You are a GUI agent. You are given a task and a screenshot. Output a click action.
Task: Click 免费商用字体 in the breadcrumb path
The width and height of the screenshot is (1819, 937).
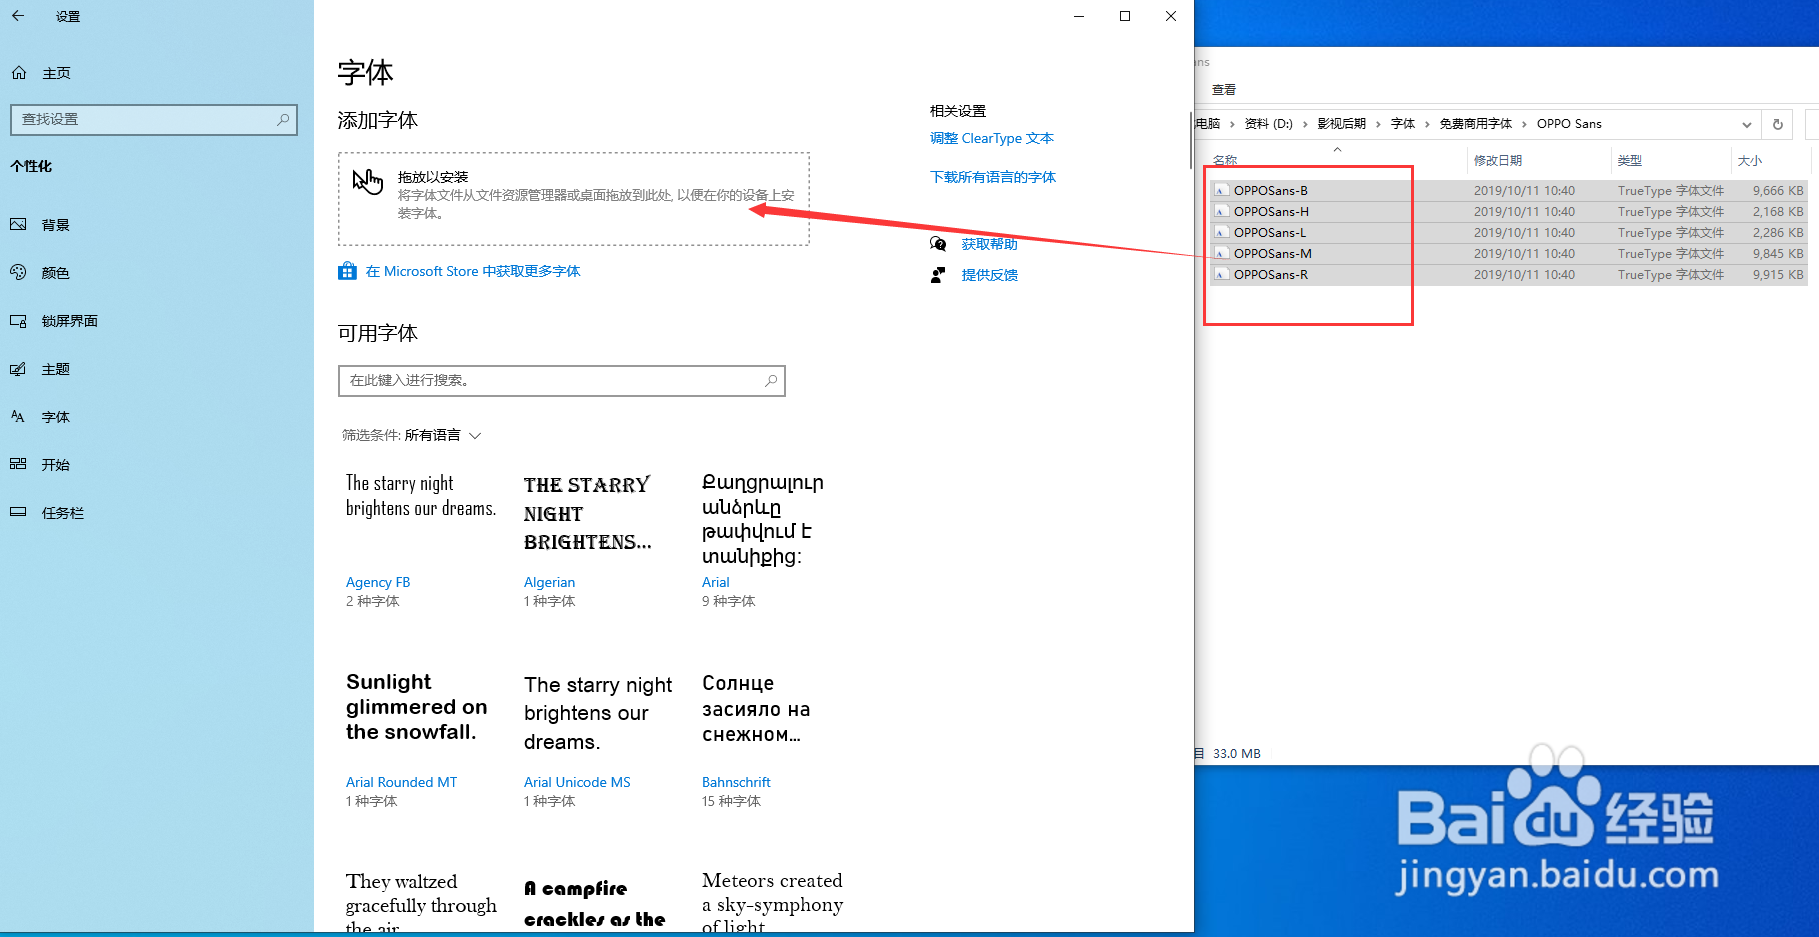pos(1476,124)
